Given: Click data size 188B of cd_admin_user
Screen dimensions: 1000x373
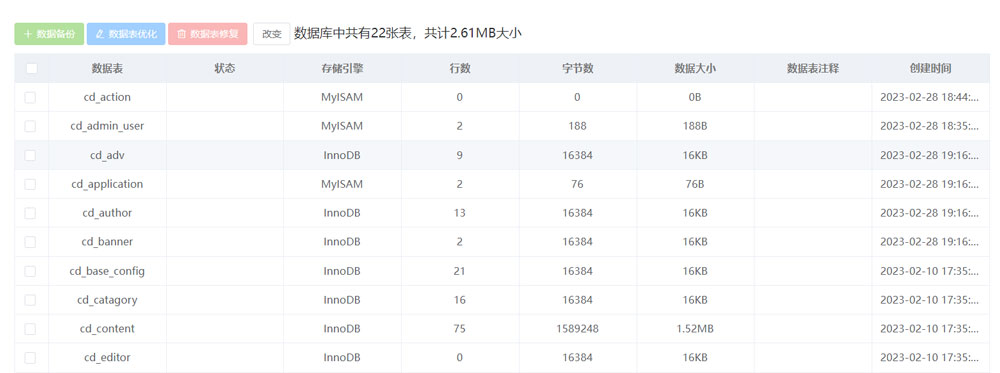Looking at the screenshot, I should (695, 126).
